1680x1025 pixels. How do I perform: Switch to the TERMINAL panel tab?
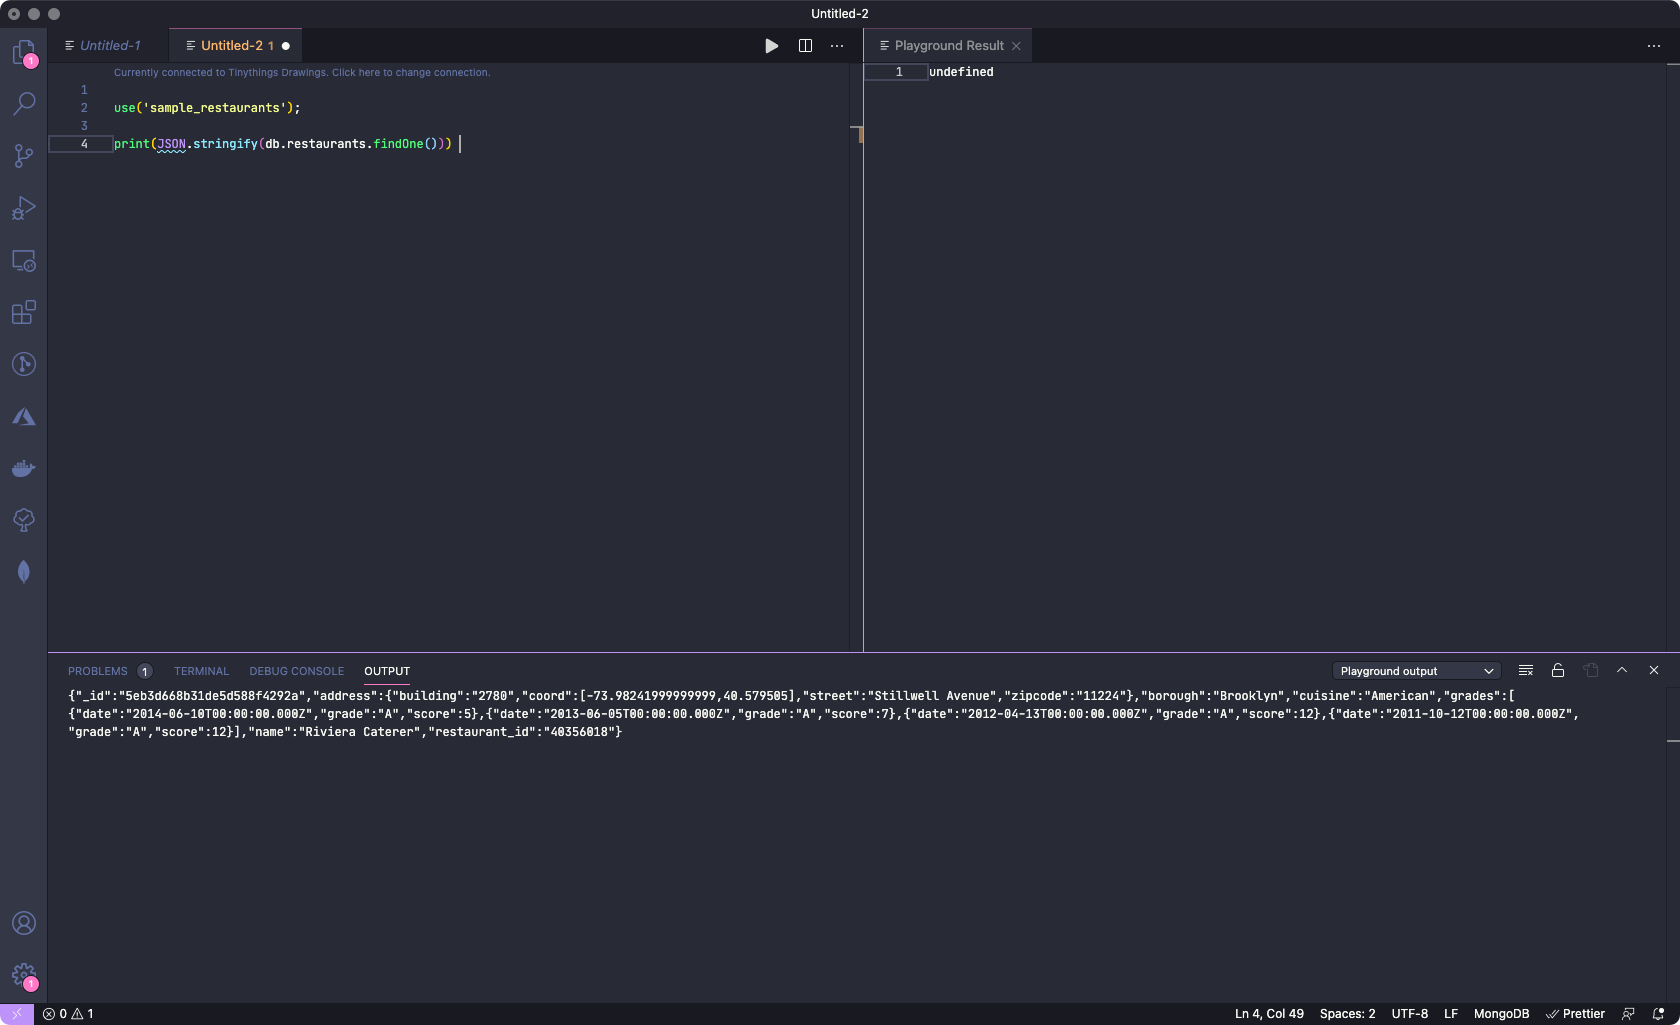(201, 671)
